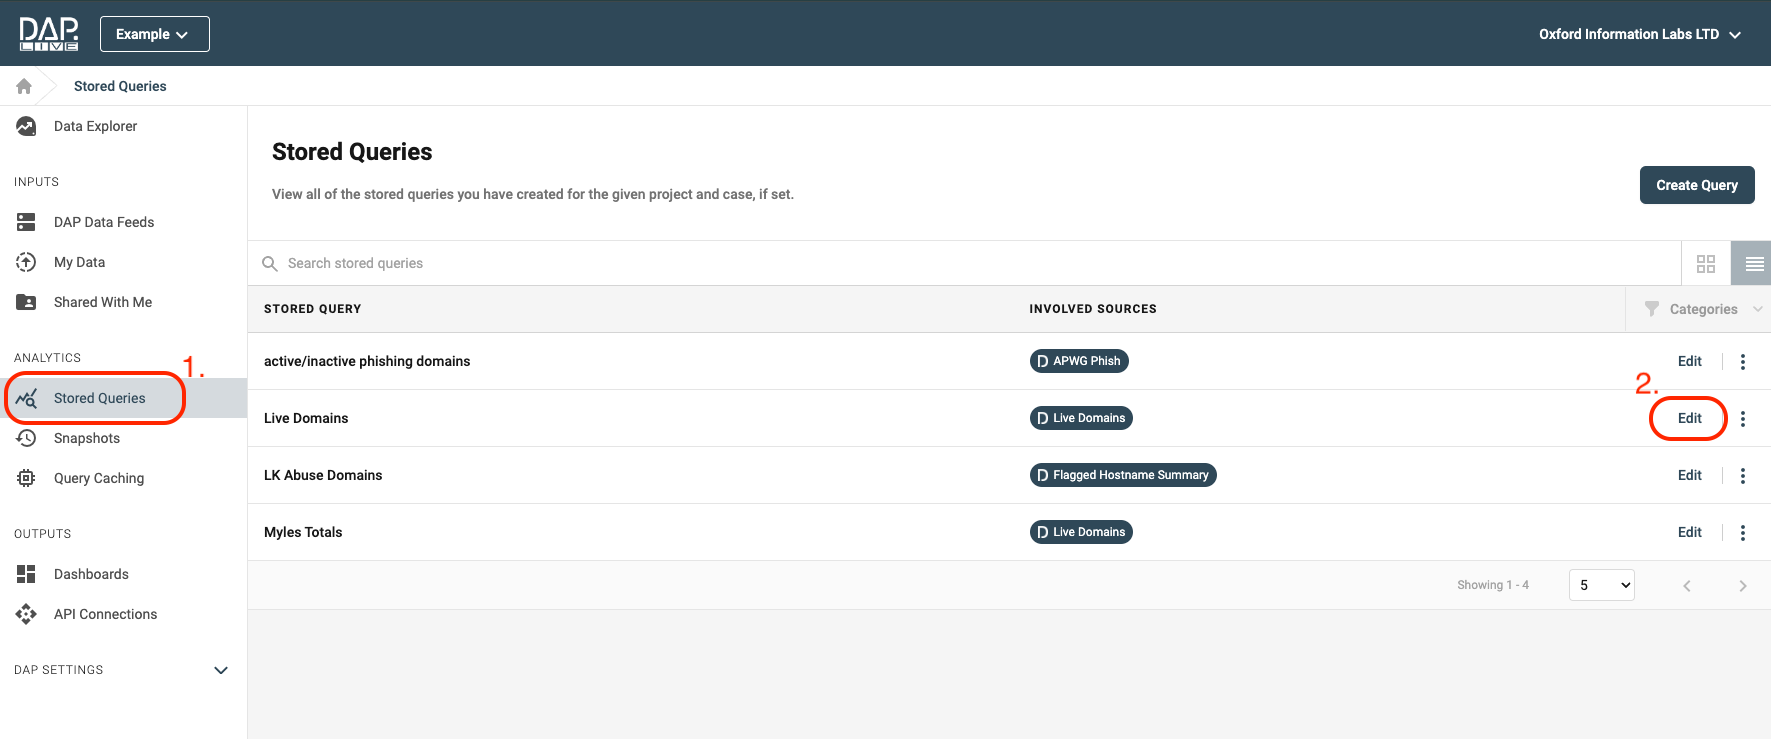
Task: Open Query Caching in the sidebar
Action: click(x=98, y=478)
